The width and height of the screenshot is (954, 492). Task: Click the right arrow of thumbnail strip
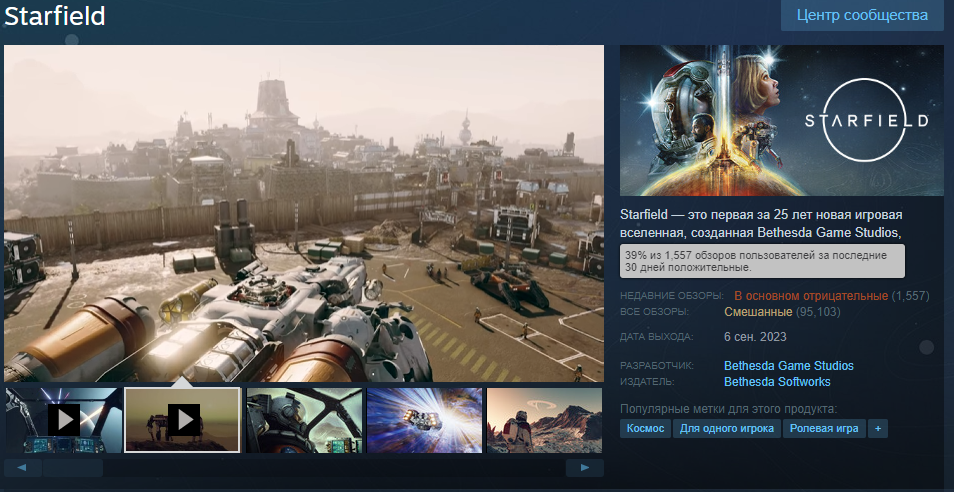pos(585,468)
